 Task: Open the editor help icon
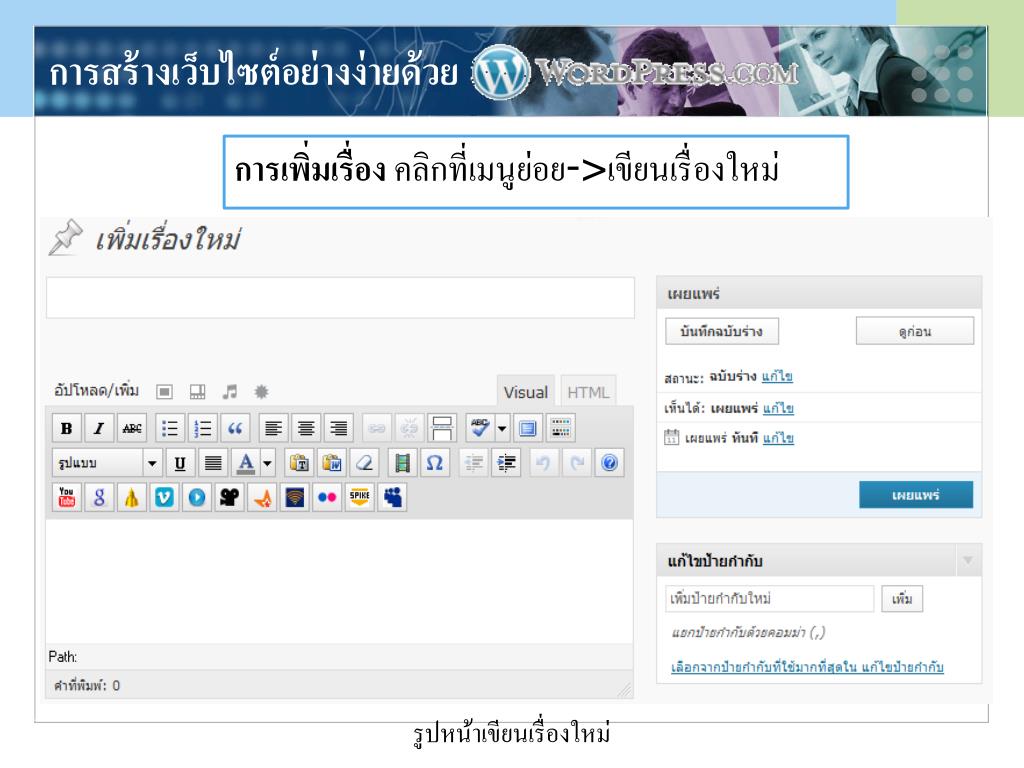coord(609,463)
